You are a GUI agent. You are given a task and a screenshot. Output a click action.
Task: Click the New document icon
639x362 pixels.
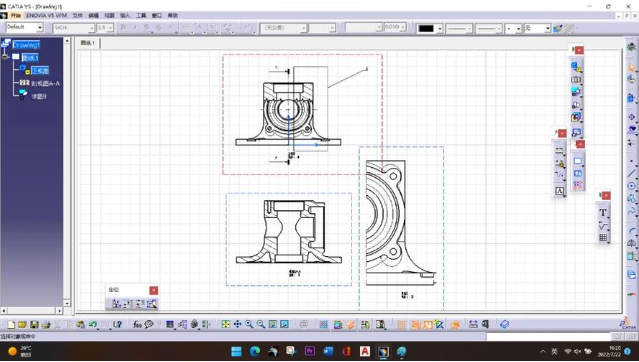coord(11,324)
